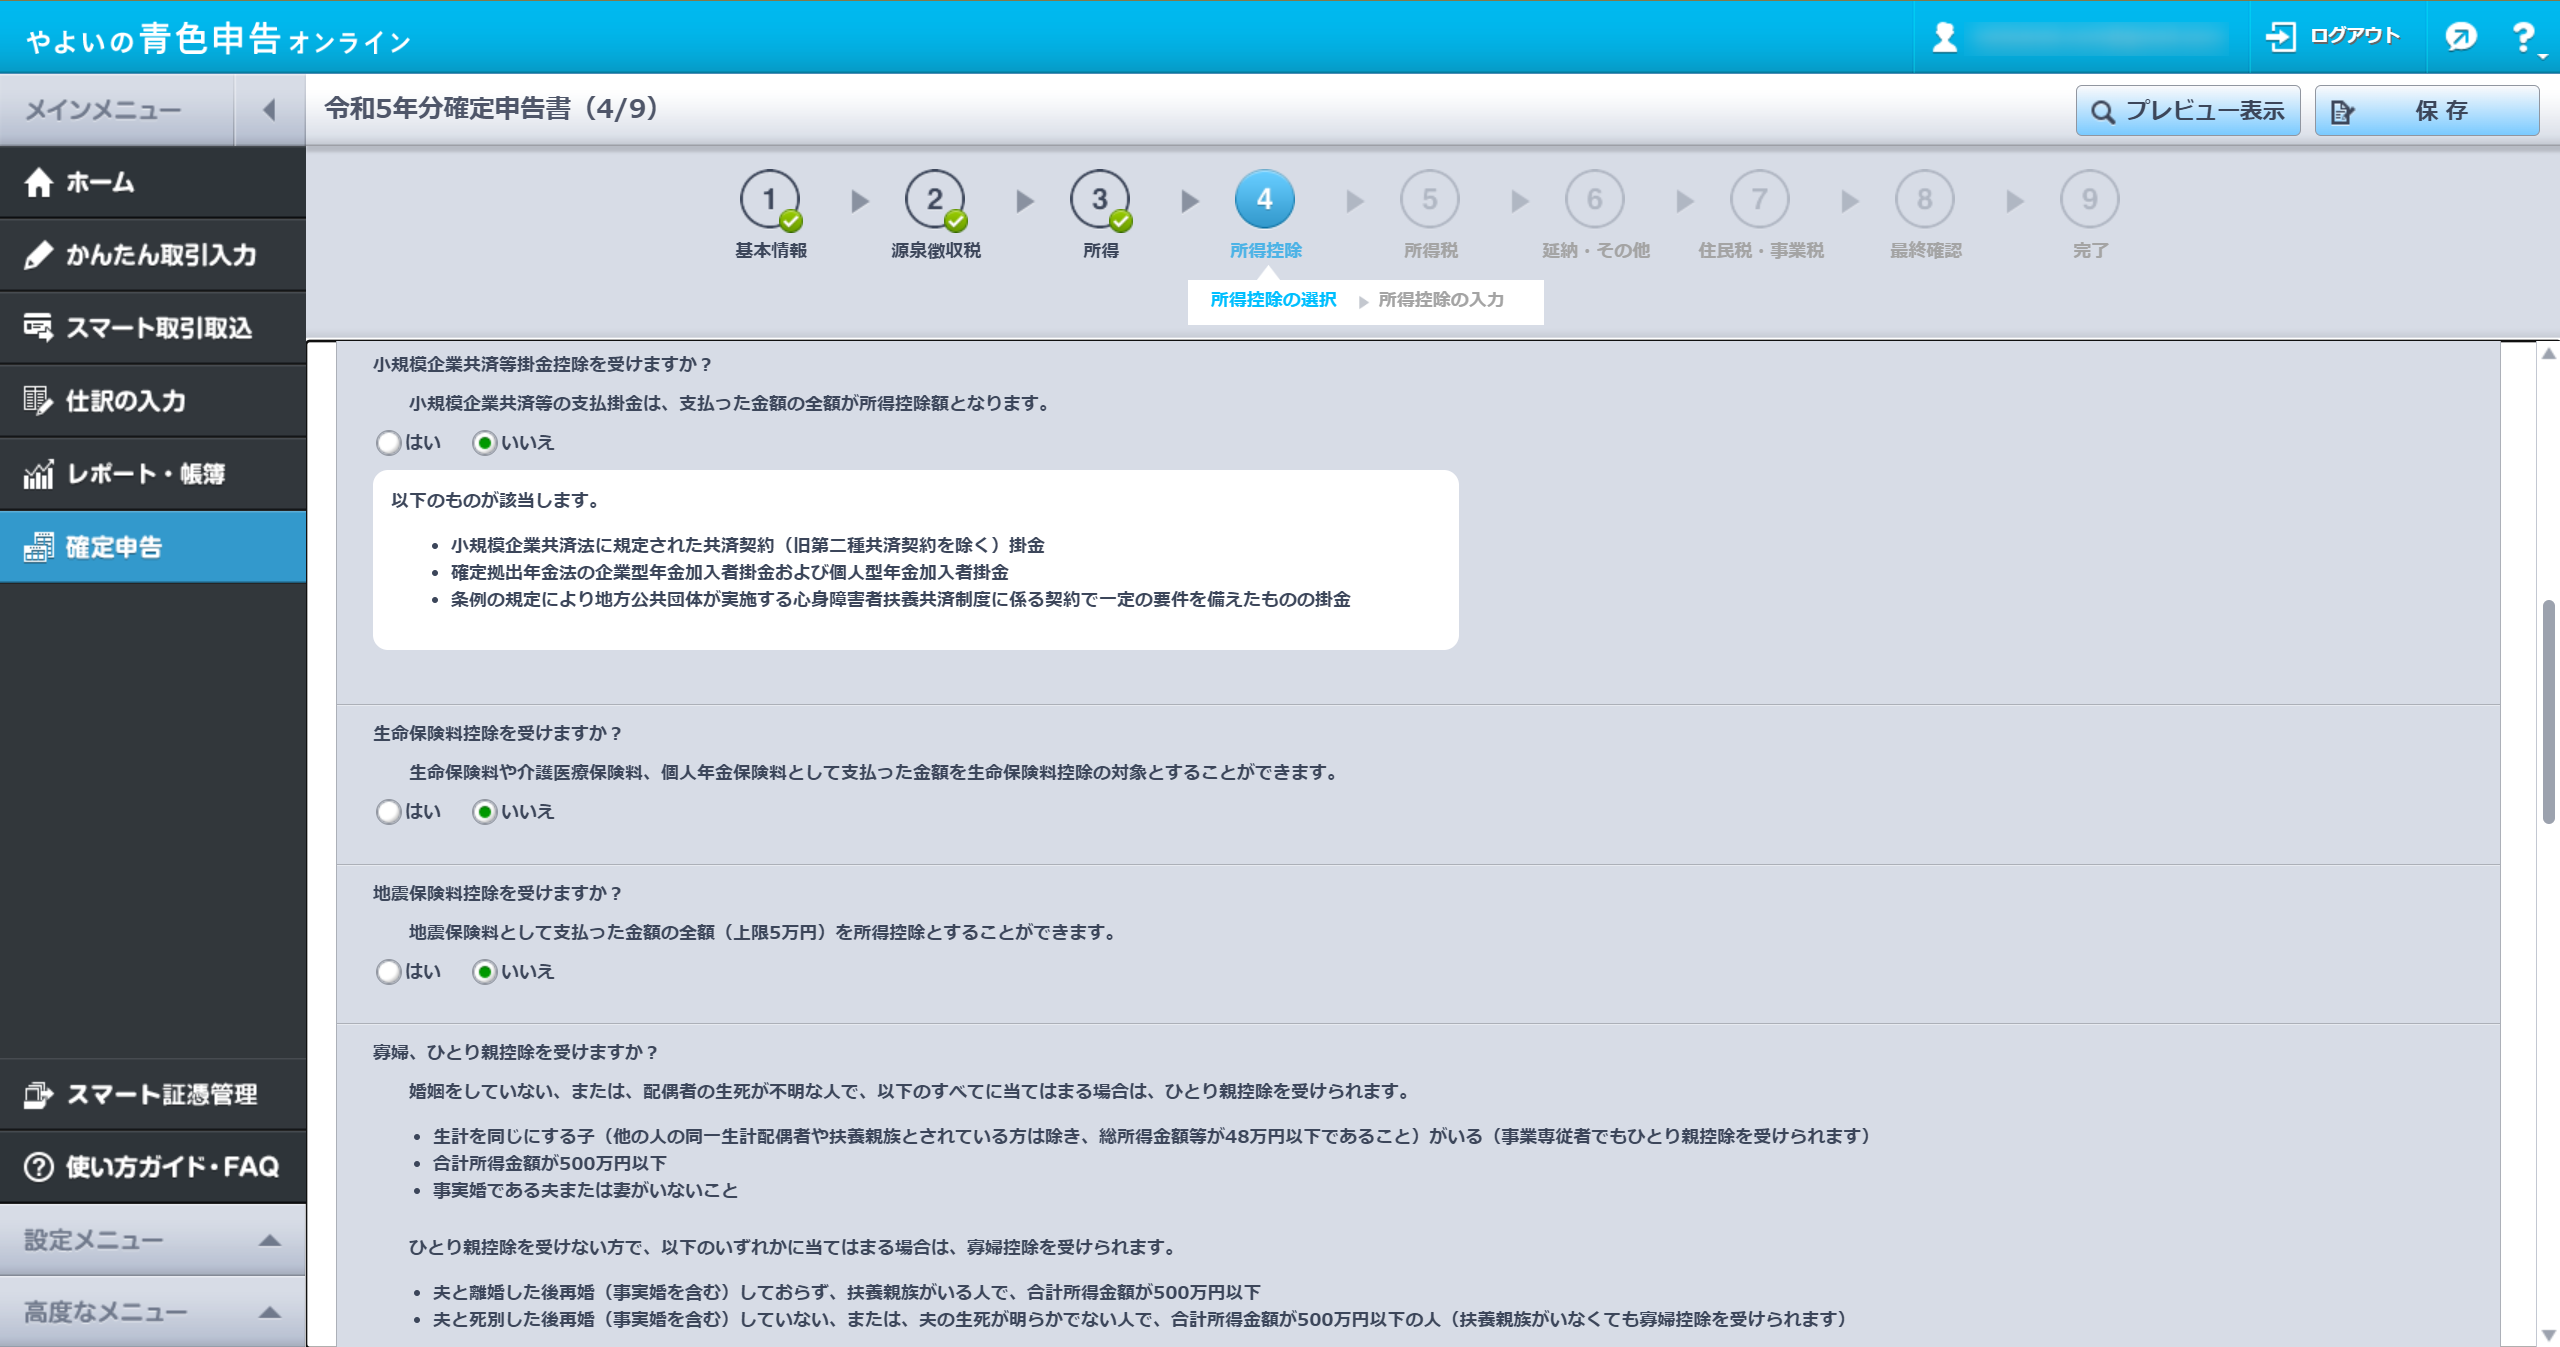Click the 保存 button
Viewport: 2560px width, 1347px height.
click(2426, 111)
